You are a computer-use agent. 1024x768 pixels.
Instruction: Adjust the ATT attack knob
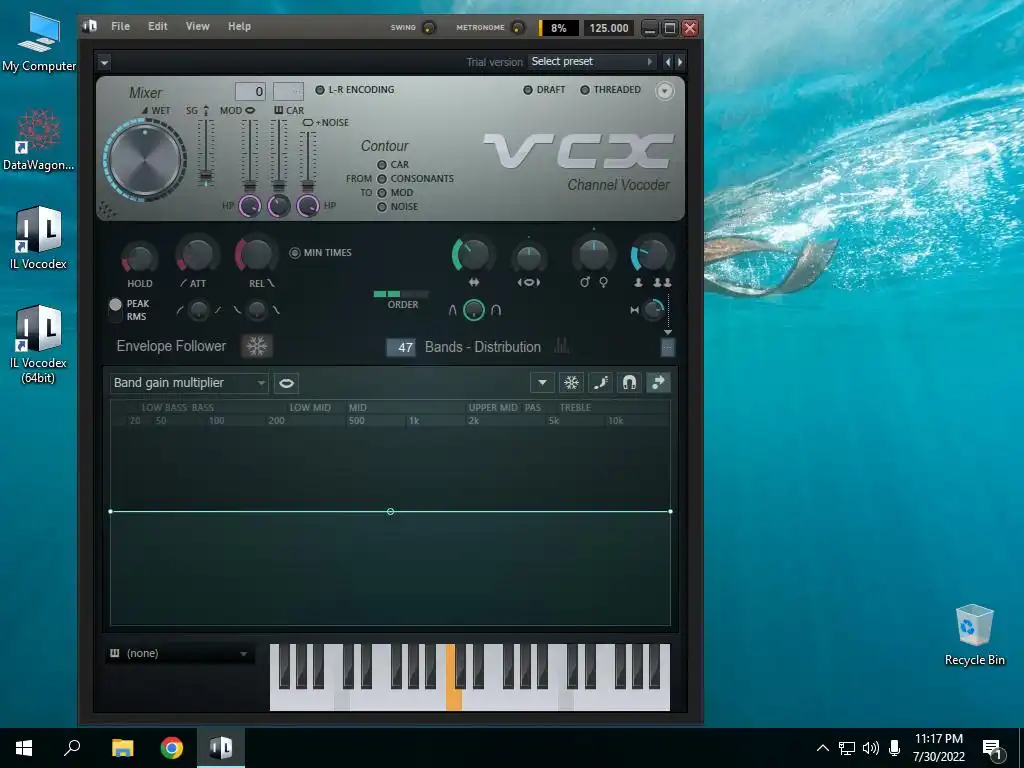click(197, 255)
